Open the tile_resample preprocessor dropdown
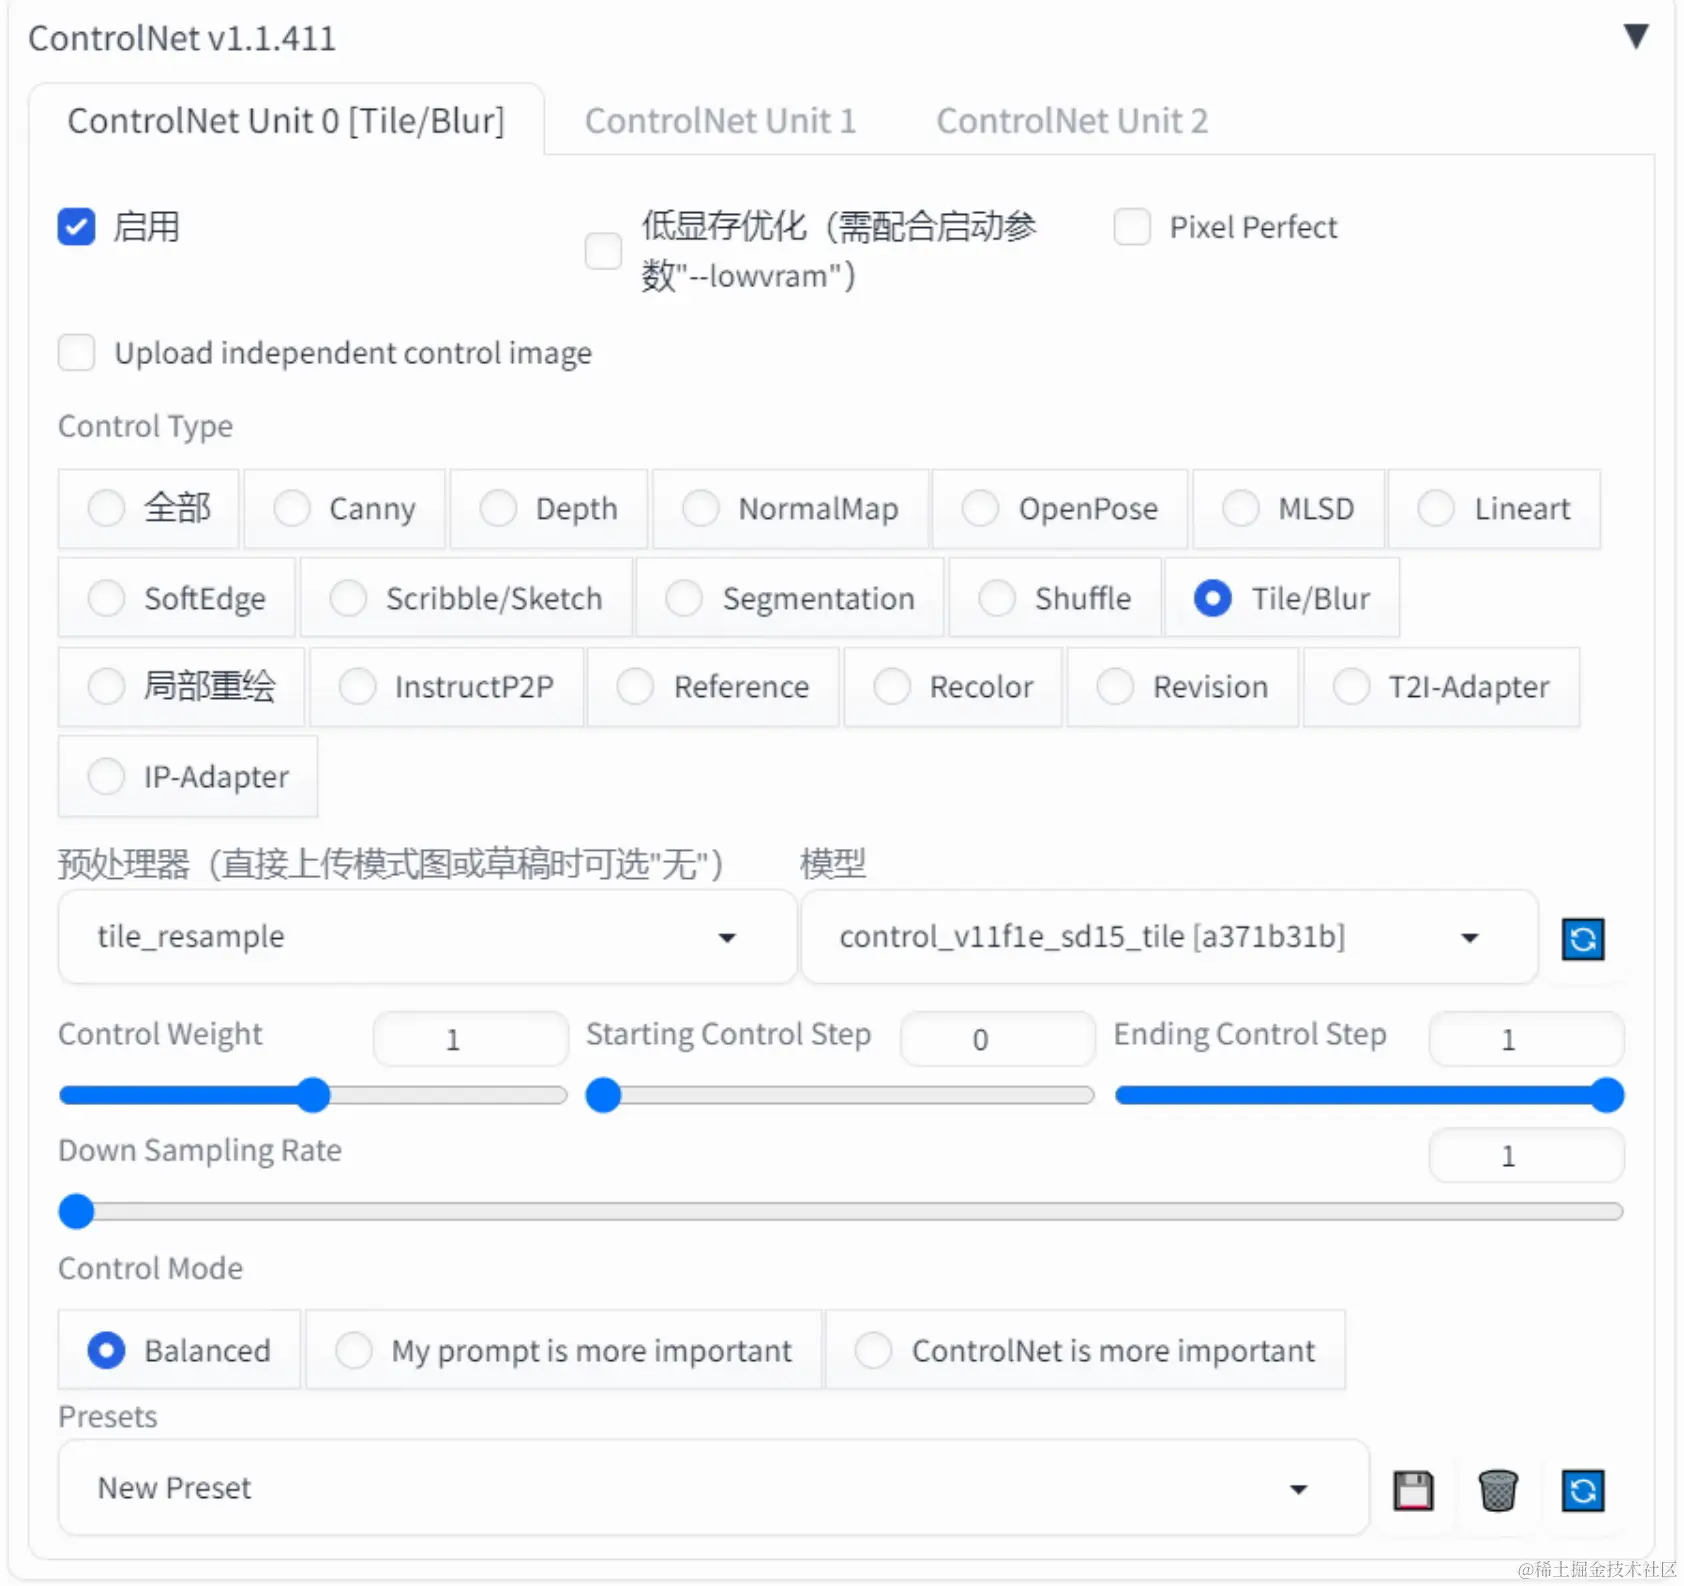Image resolution: width=1684 pixels, height=1586 pixels. (427, 937)
